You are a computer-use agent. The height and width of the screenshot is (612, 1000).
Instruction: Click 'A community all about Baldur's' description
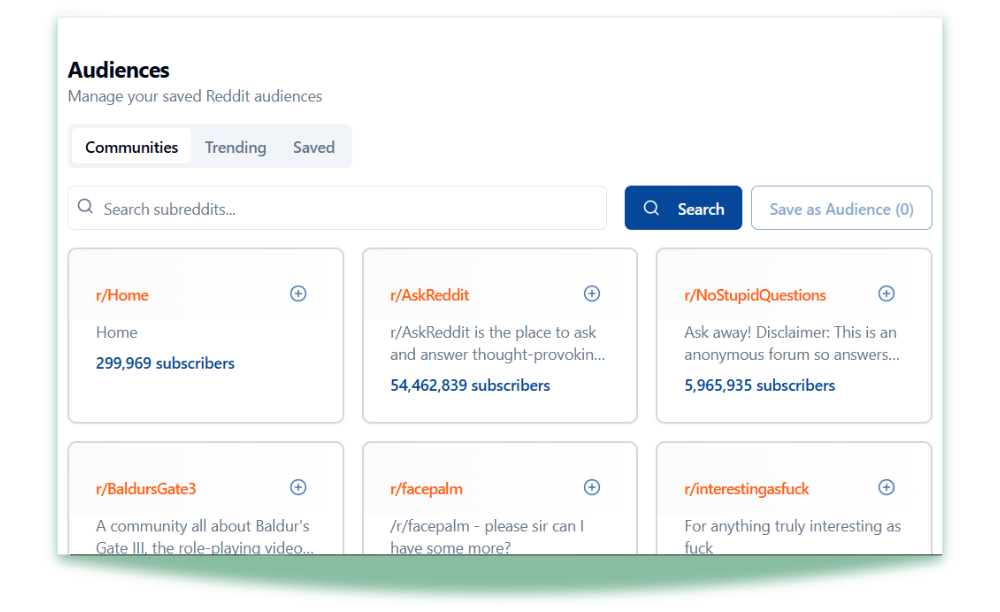click(x=205, y=536)
